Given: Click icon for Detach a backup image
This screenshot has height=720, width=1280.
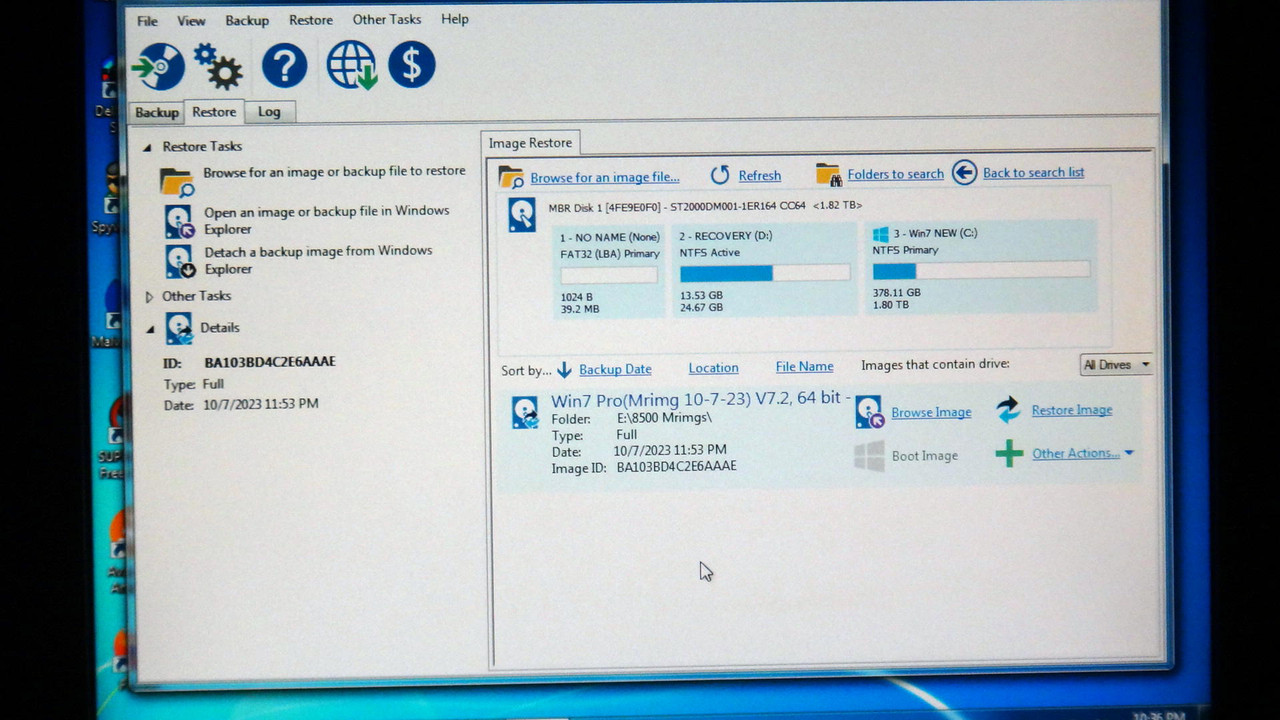Looking at the screenshot, I should point(180,261).
